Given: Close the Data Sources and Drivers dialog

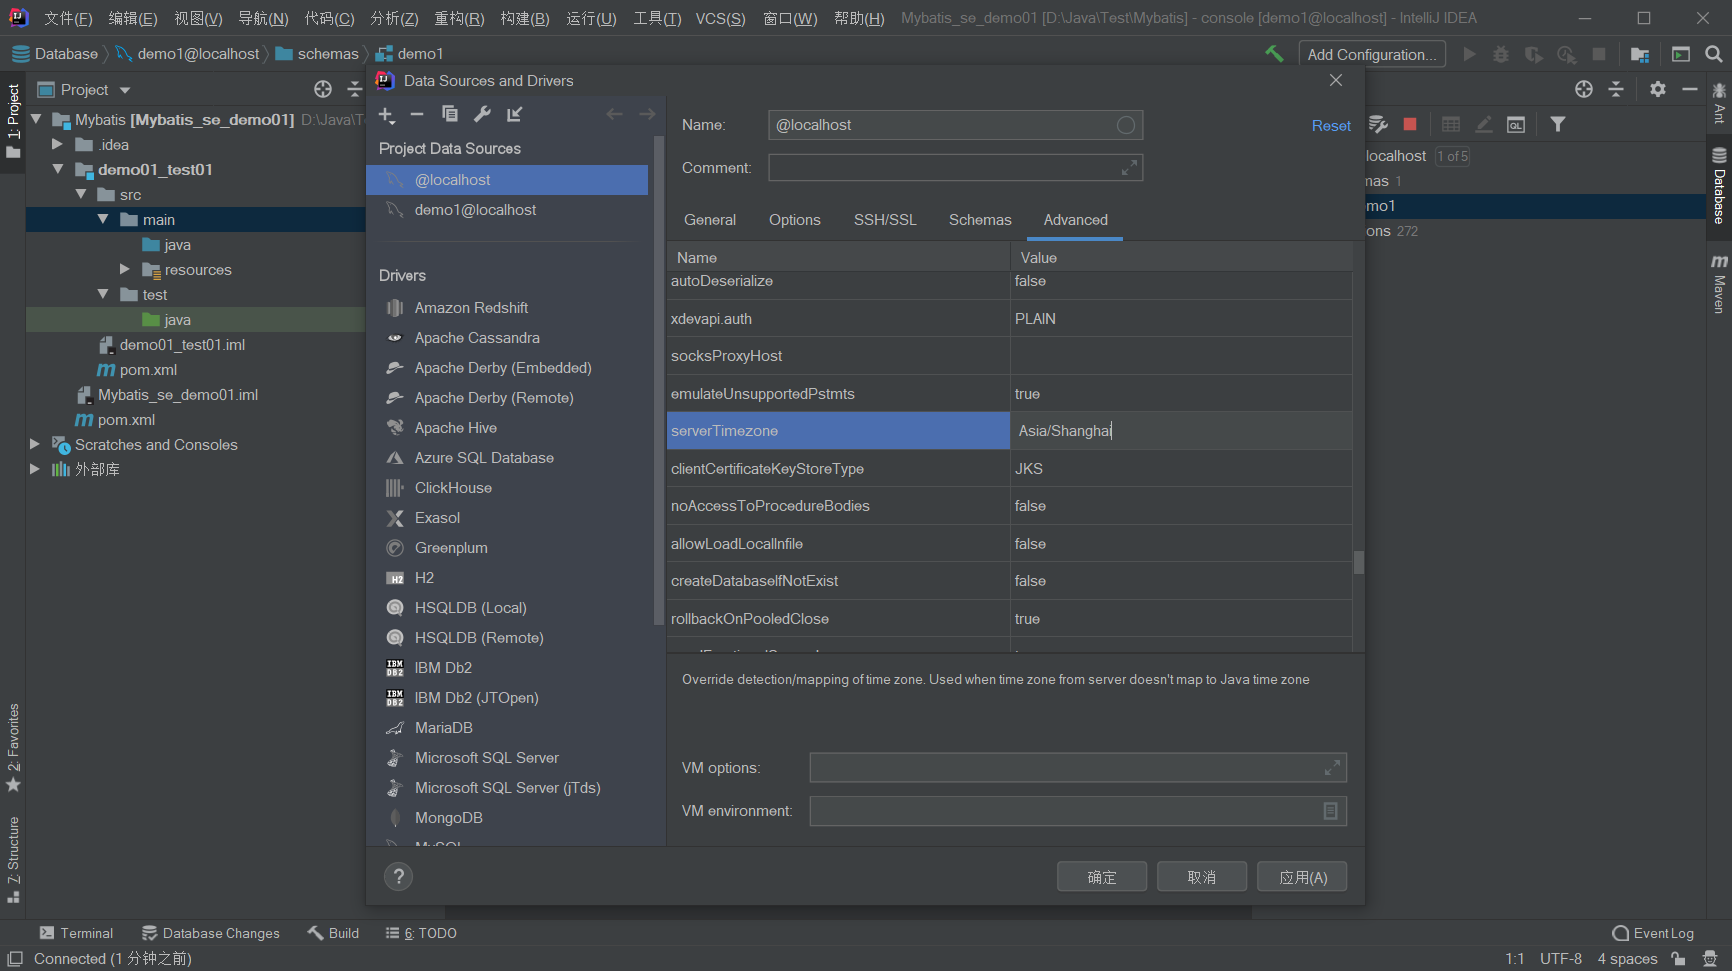Looking at the screenshot, I should (x=1336, y=80).
